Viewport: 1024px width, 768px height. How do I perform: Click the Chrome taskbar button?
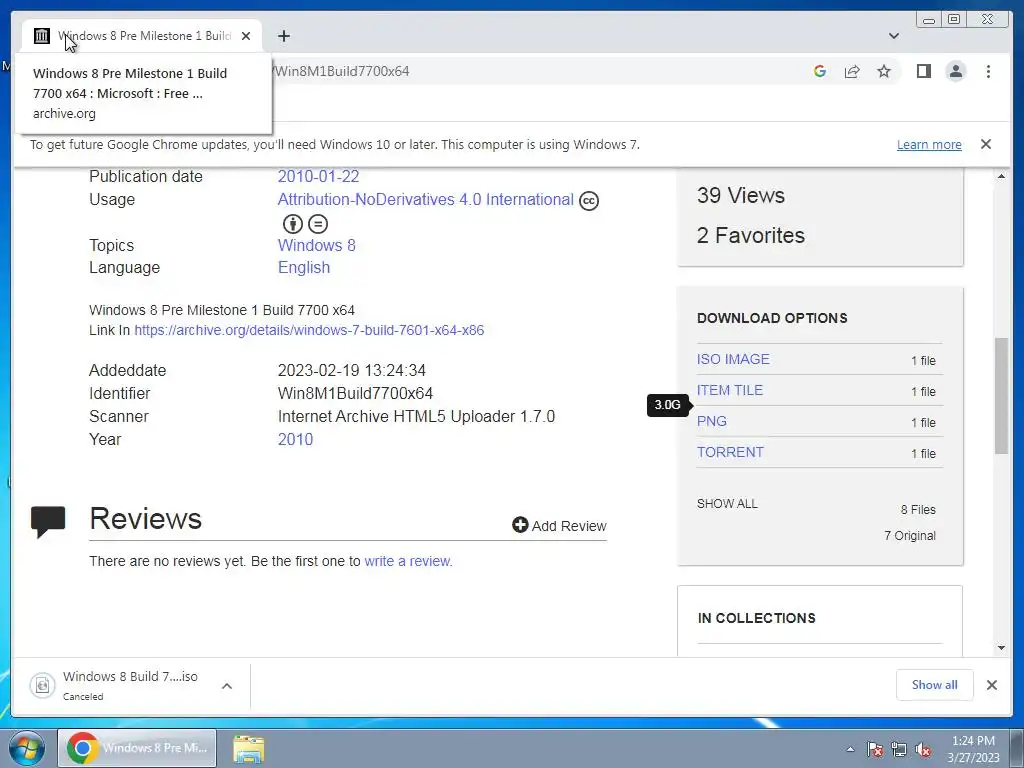pos(137,748)
